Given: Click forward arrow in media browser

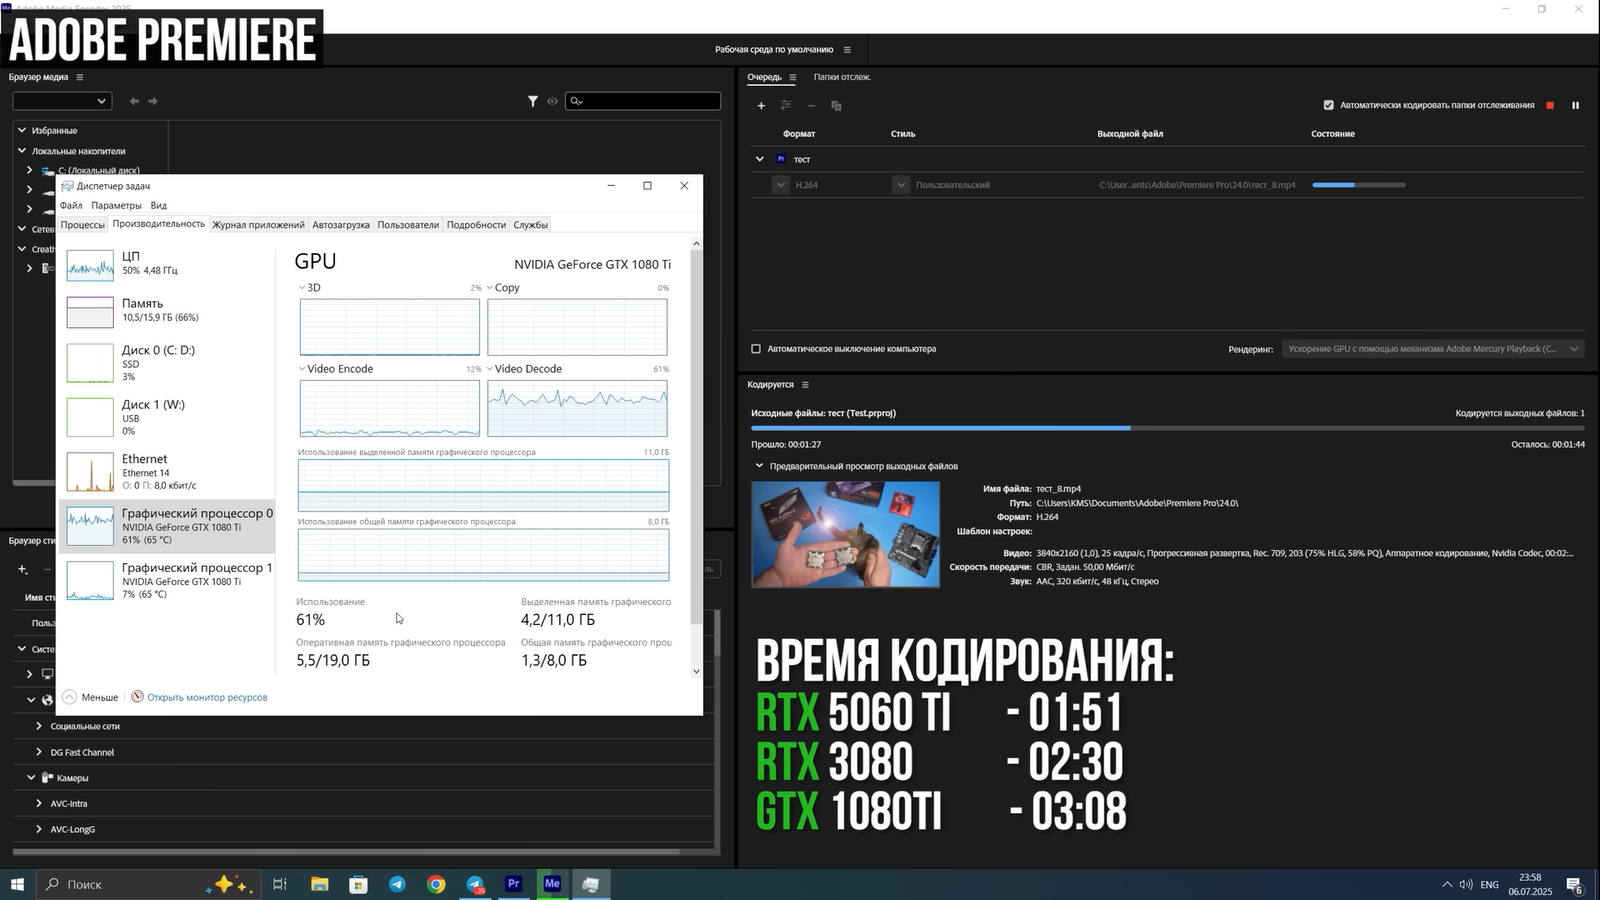Looking at the screenshot, I should [153, 101].
